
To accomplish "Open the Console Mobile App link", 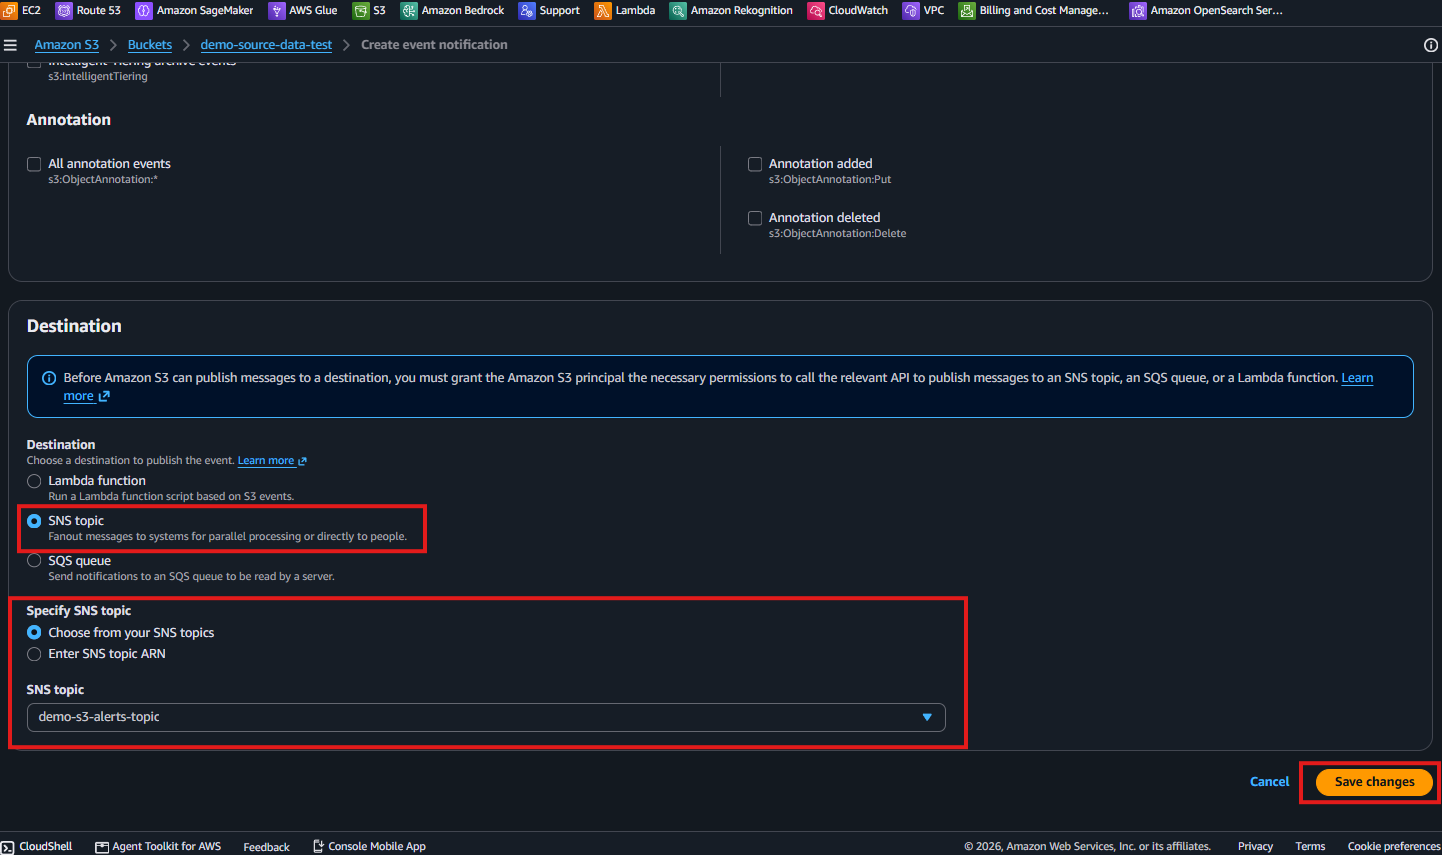I will coord(369,846).
